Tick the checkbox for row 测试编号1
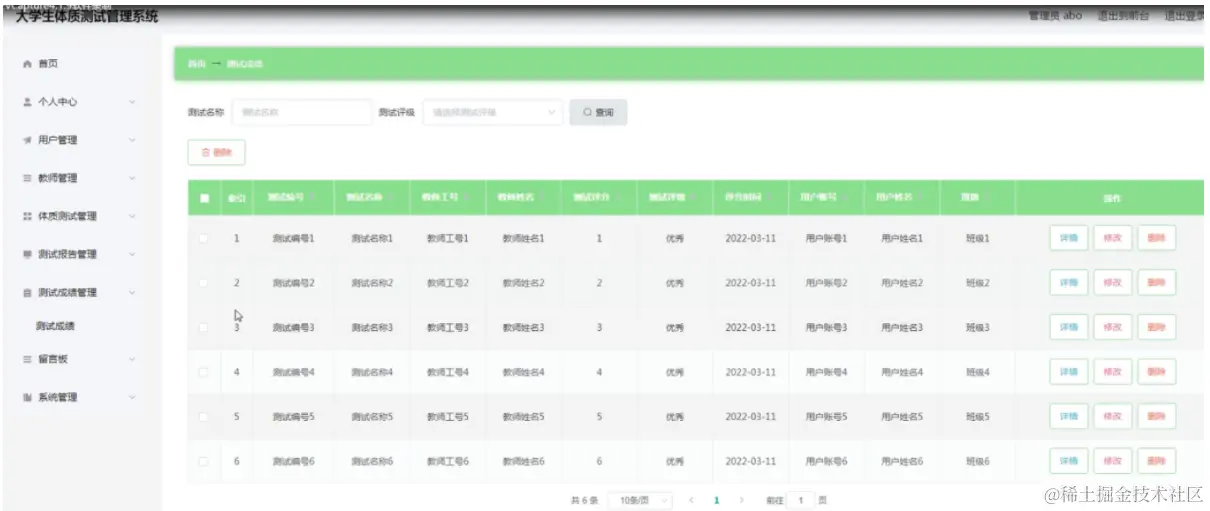The image size is (1210, 511). click(204, 239)
